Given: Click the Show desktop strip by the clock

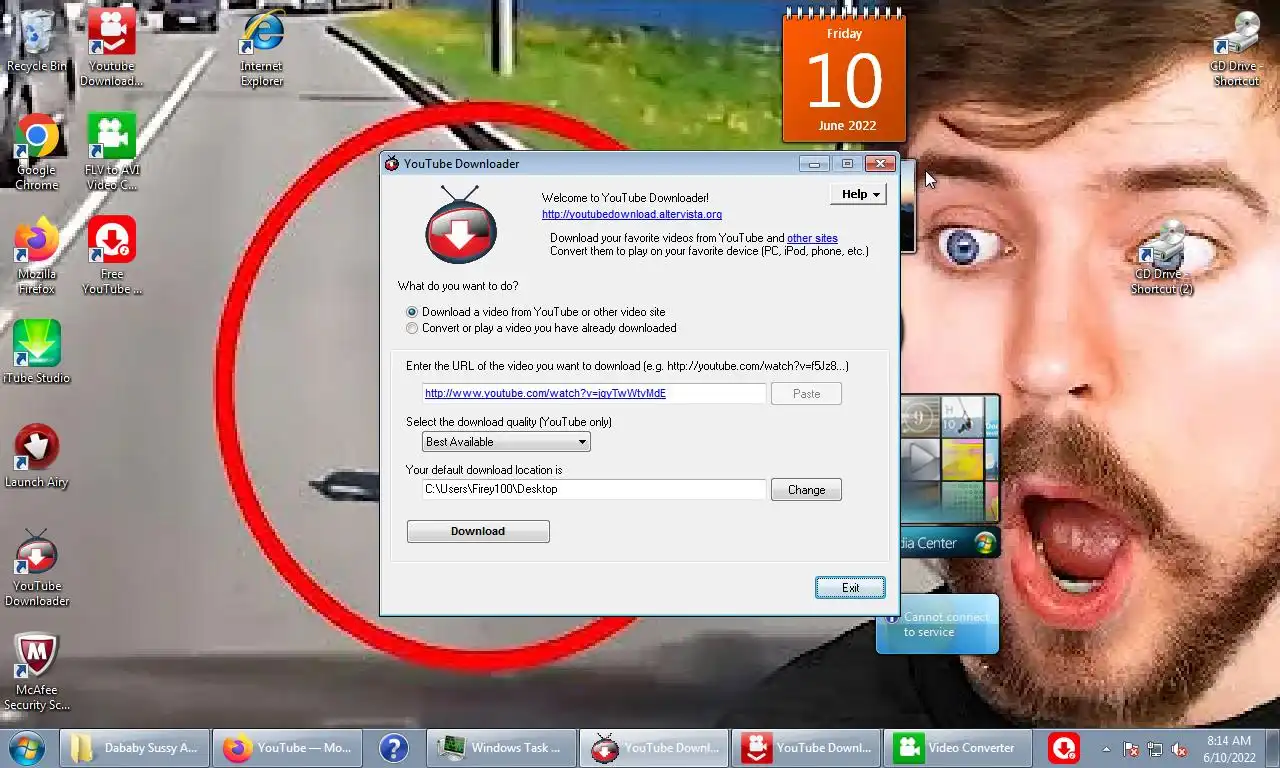Looking at the screenshot, I should point(1272,748).
